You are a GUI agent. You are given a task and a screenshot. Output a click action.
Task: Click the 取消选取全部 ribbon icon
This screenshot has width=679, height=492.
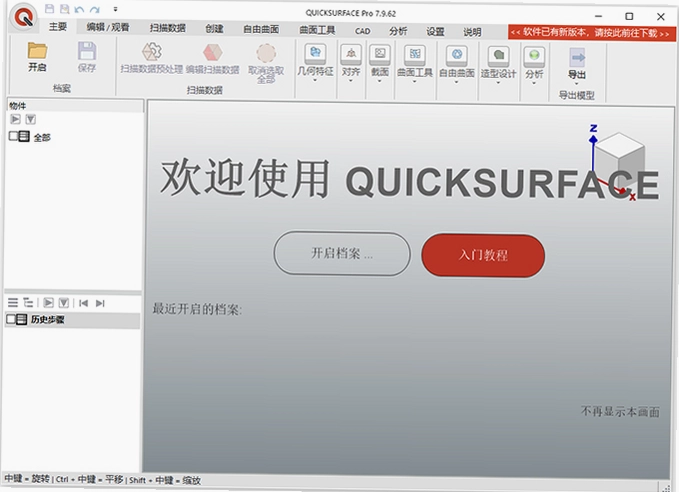click(266, 53)
